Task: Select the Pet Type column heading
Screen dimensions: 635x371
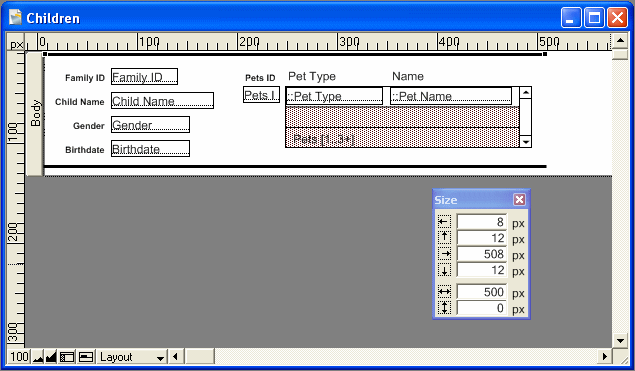Action: 312,76
